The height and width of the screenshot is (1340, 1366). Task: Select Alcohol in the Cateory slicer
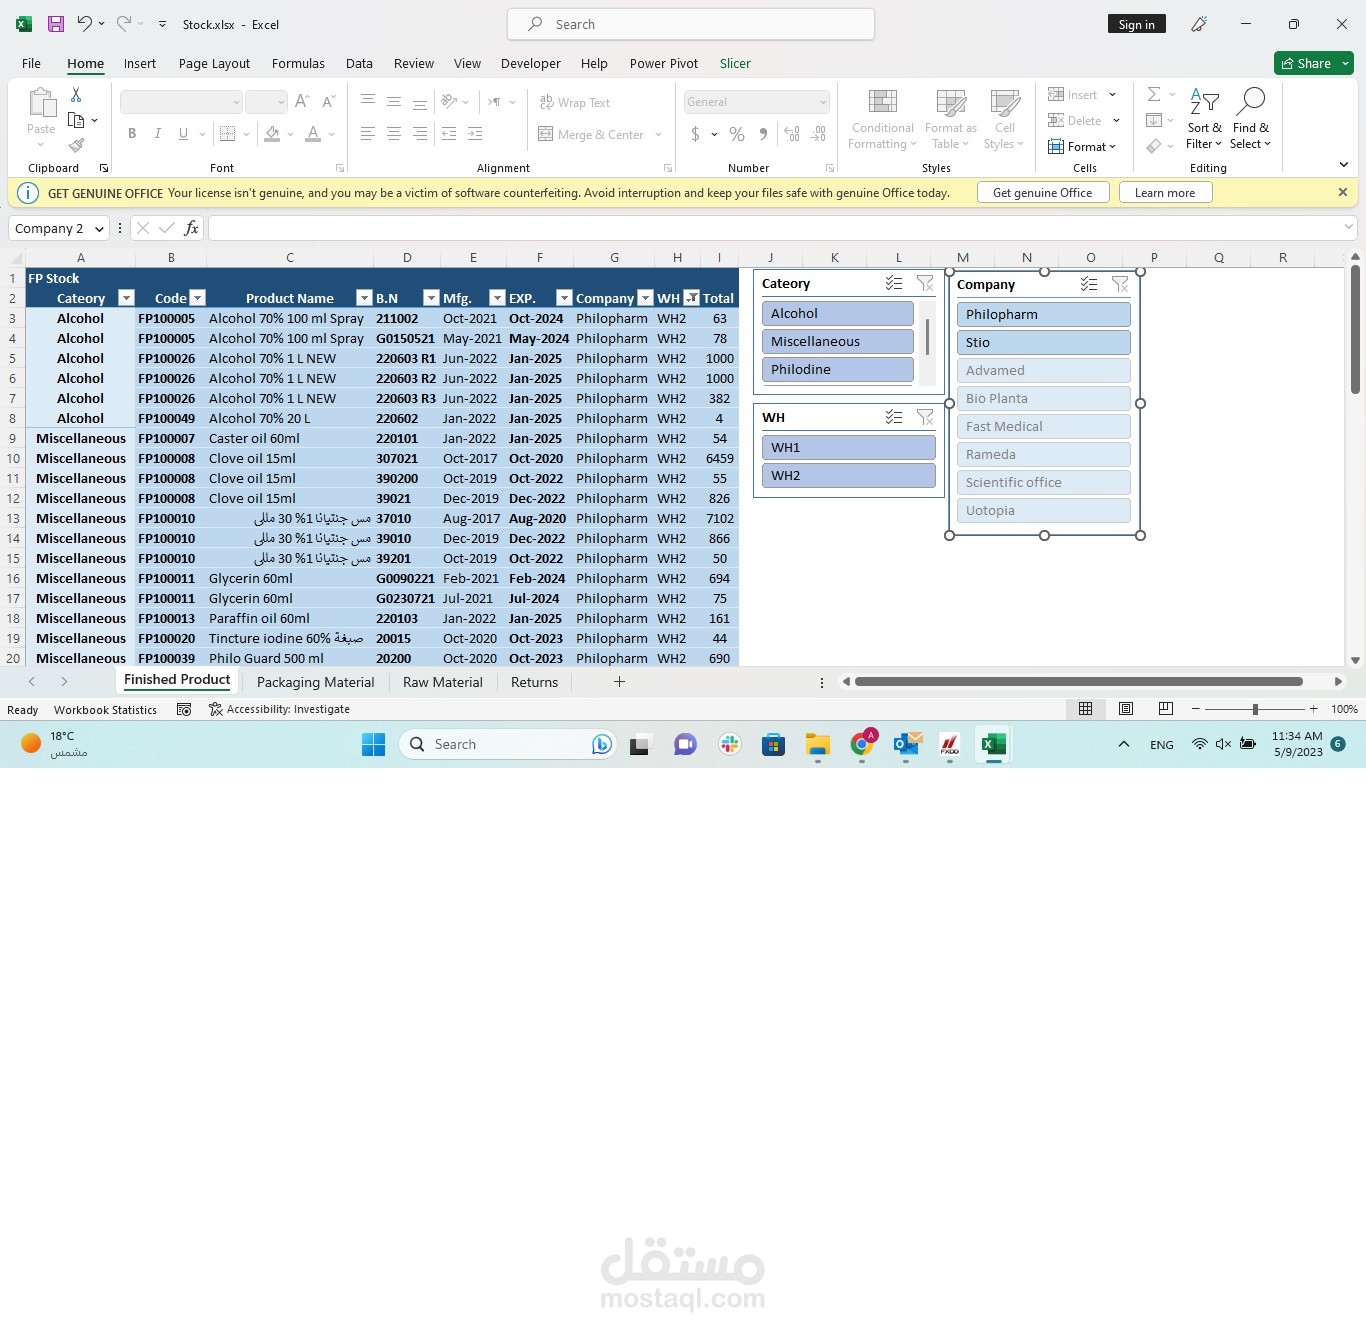pos(838,313)
